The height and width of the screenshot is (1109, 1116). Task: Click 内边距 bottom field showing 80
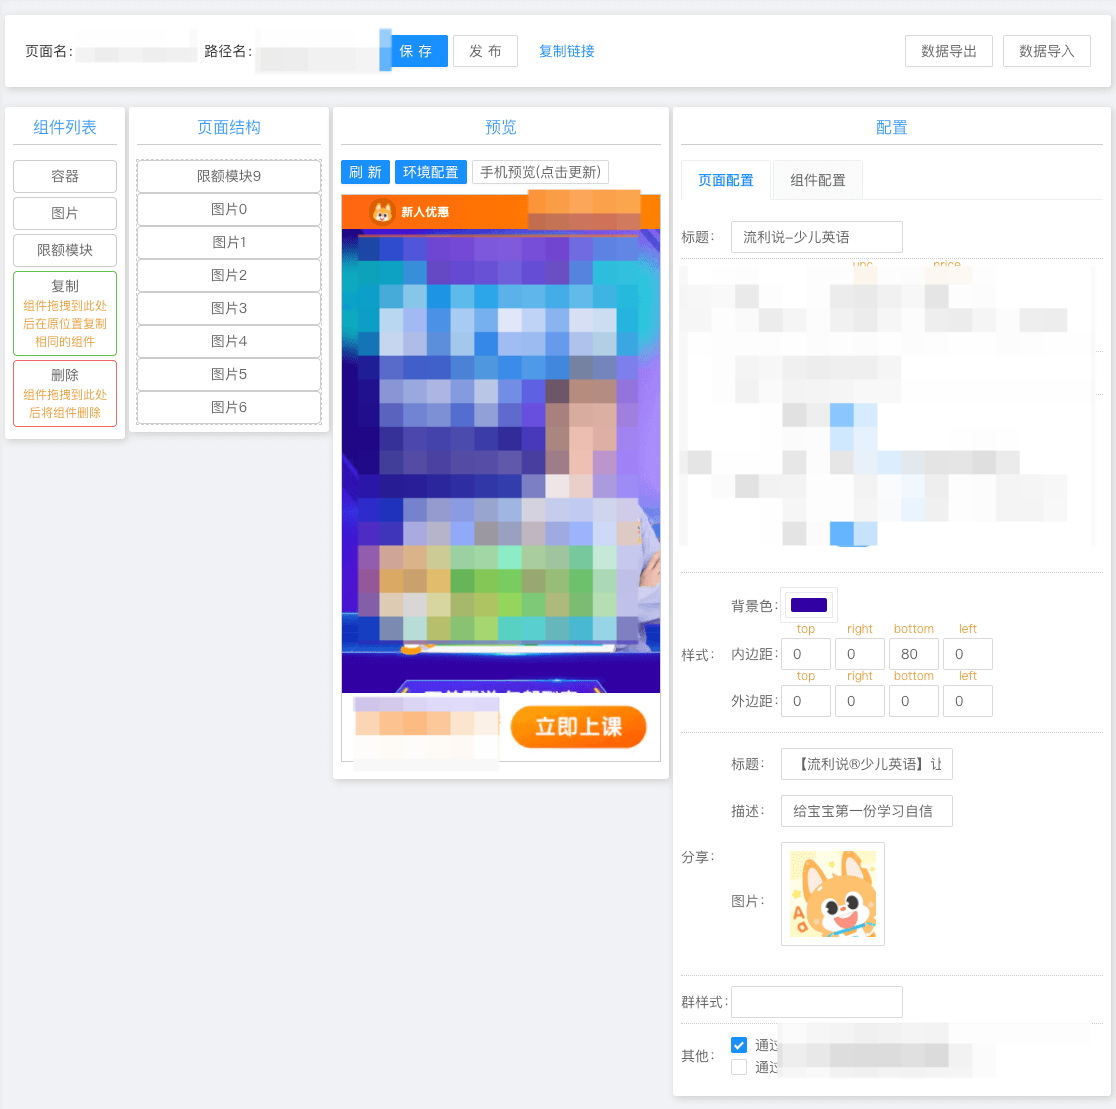point(914,654)
